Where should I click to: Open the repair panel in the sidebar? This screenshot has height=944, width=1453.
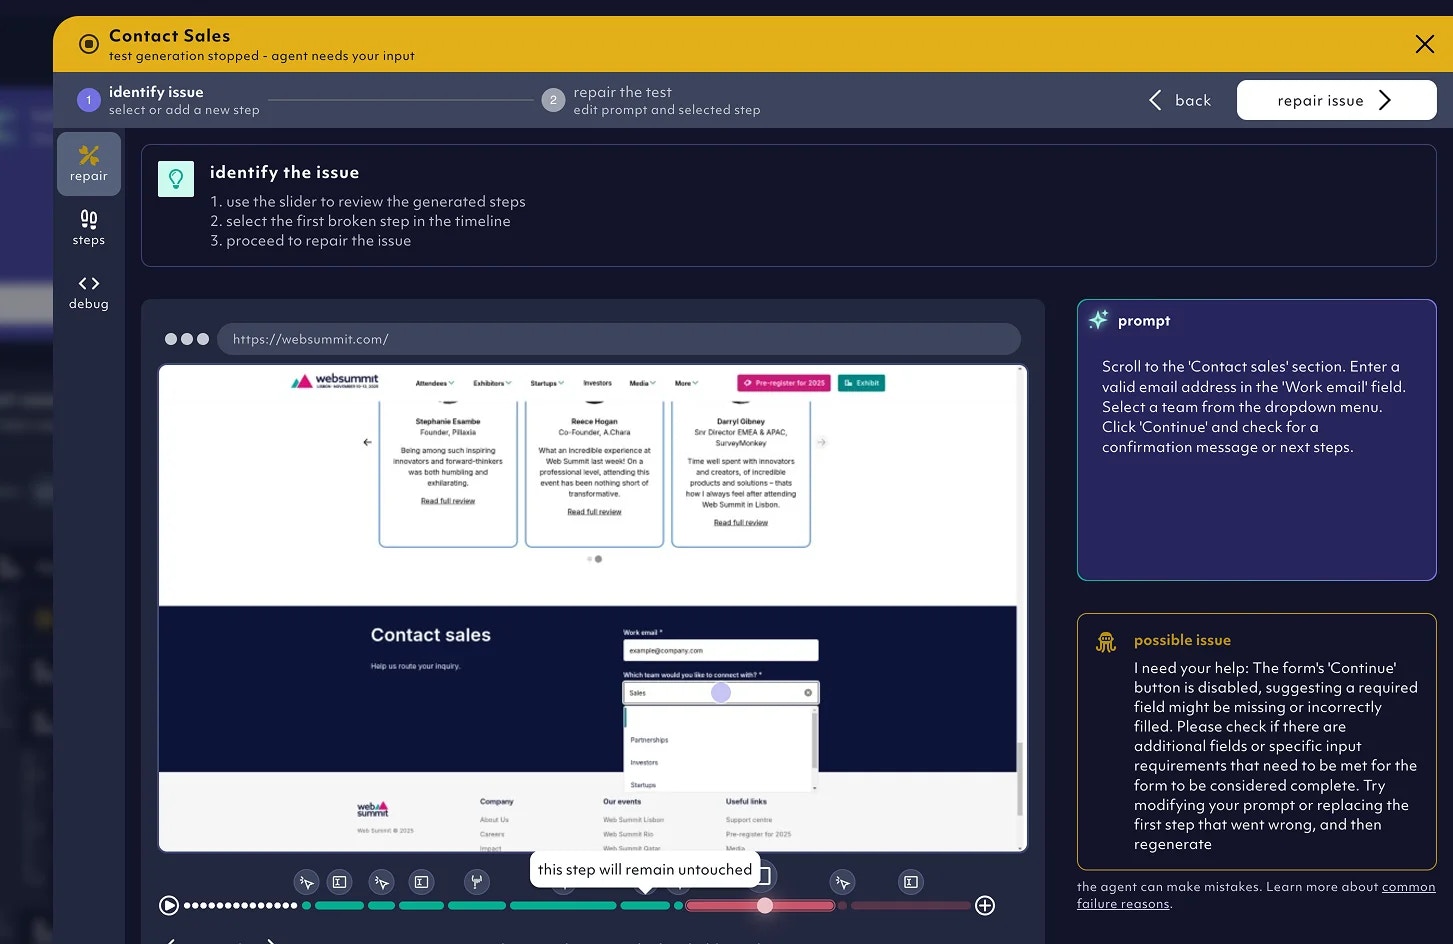[x=89, y=164]
